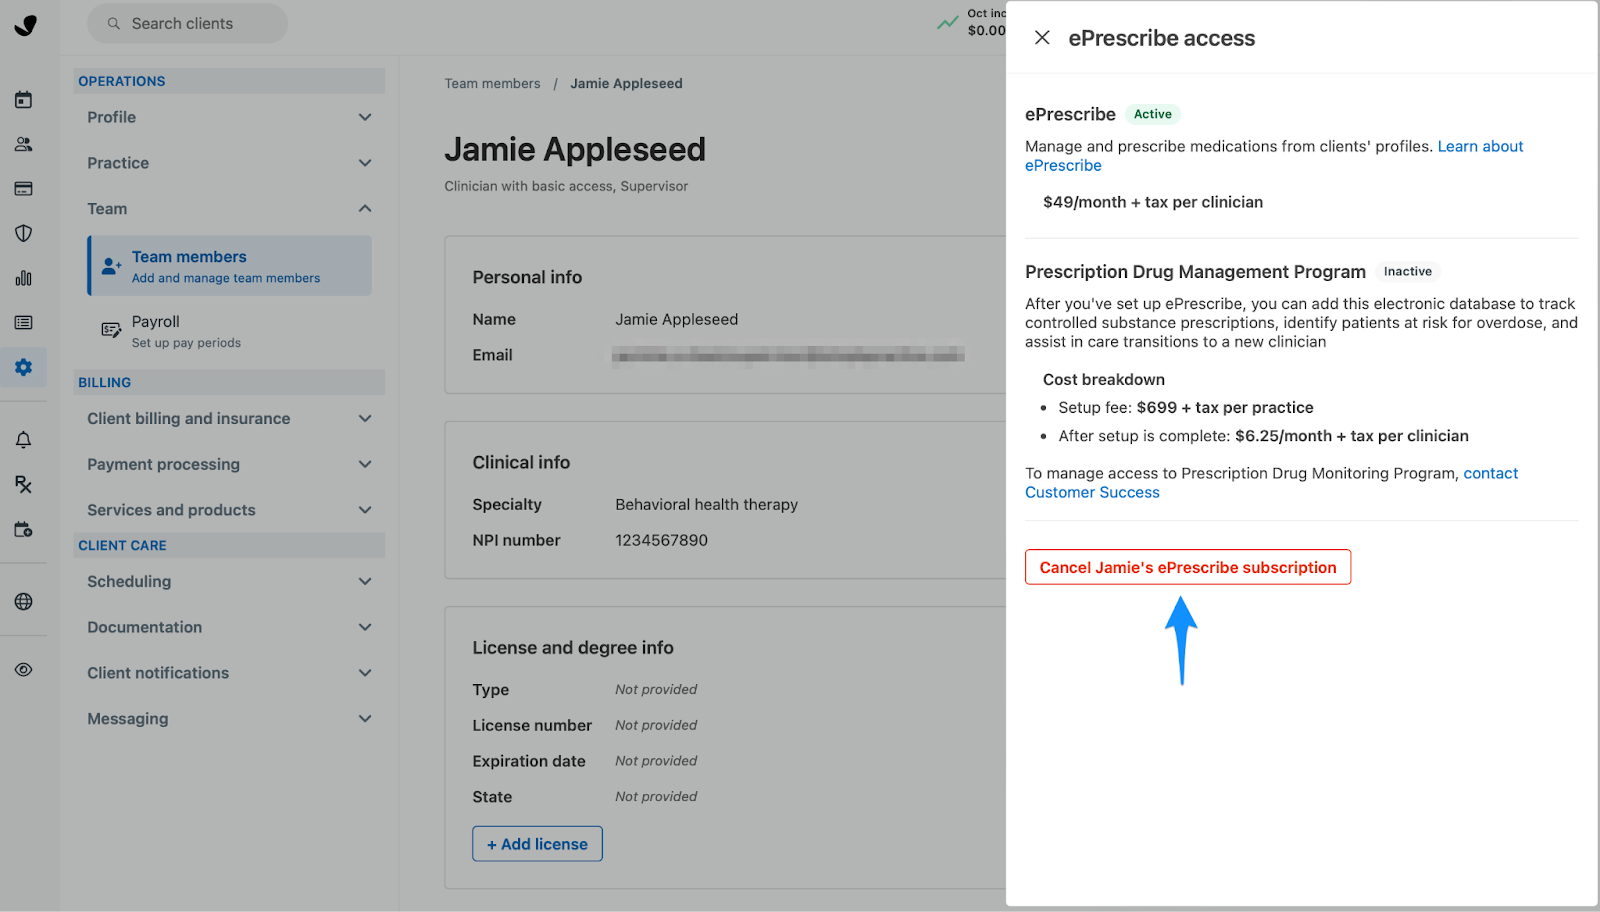Click Prescription Drug Management Program heading
The height and width of the screenshot is (912, 1600).
click(x=1195, y=272)
